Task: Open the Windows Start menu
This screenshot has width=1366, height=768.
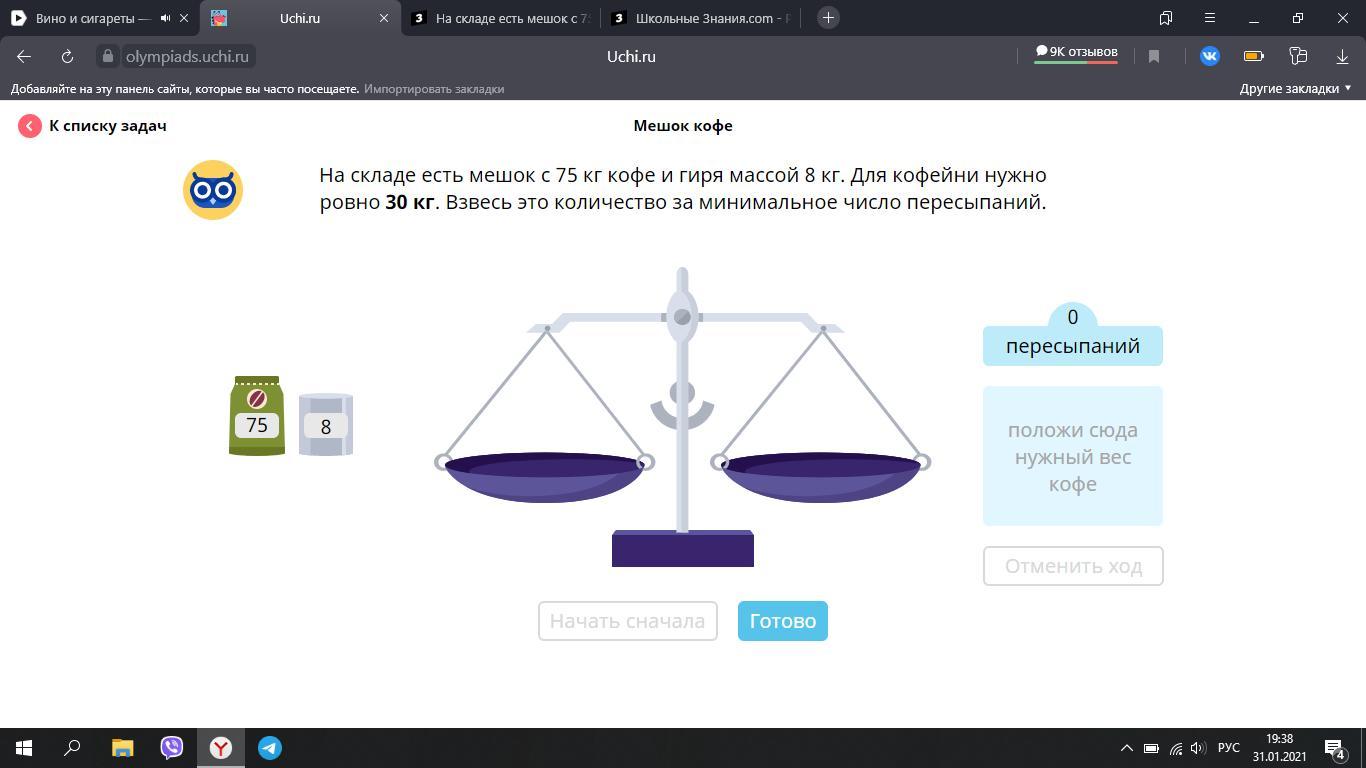Action: 24,748
